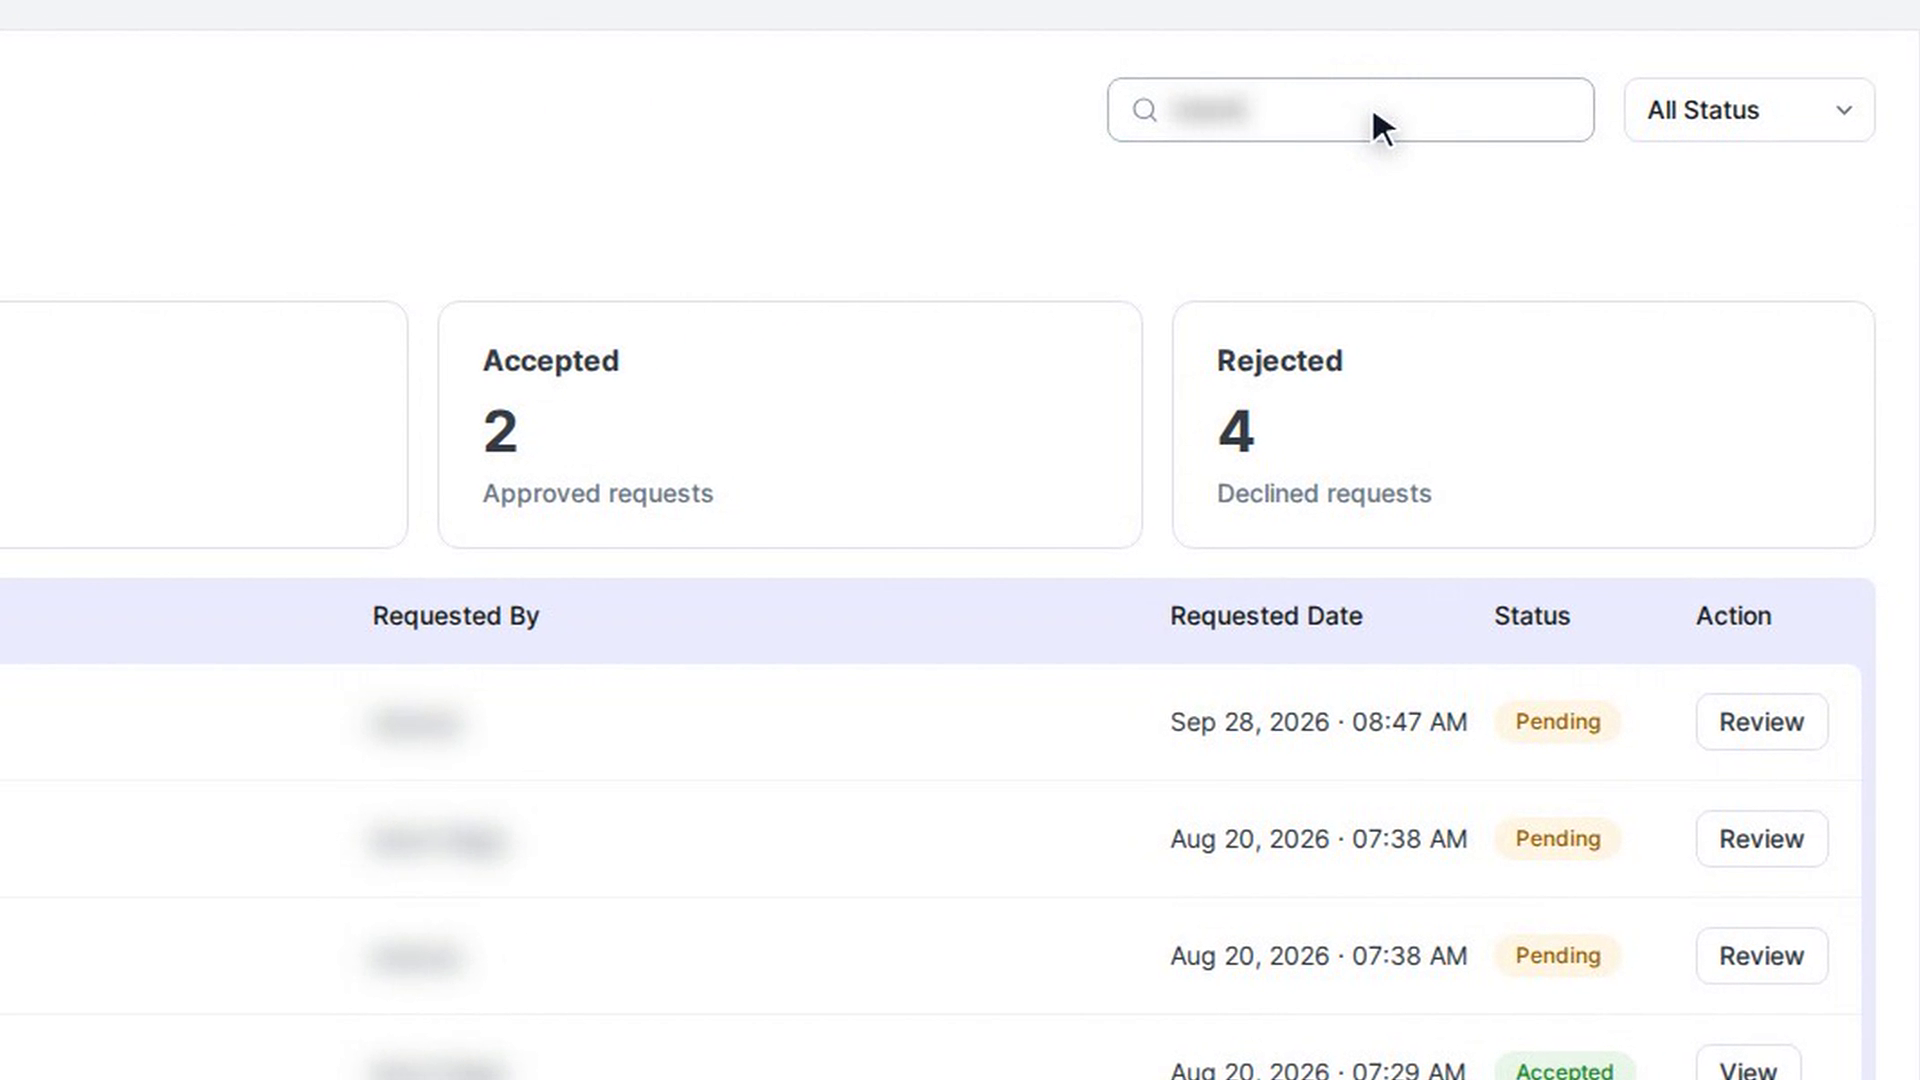
Task: Click the search magnifier icon
Action: (1145, 110)
